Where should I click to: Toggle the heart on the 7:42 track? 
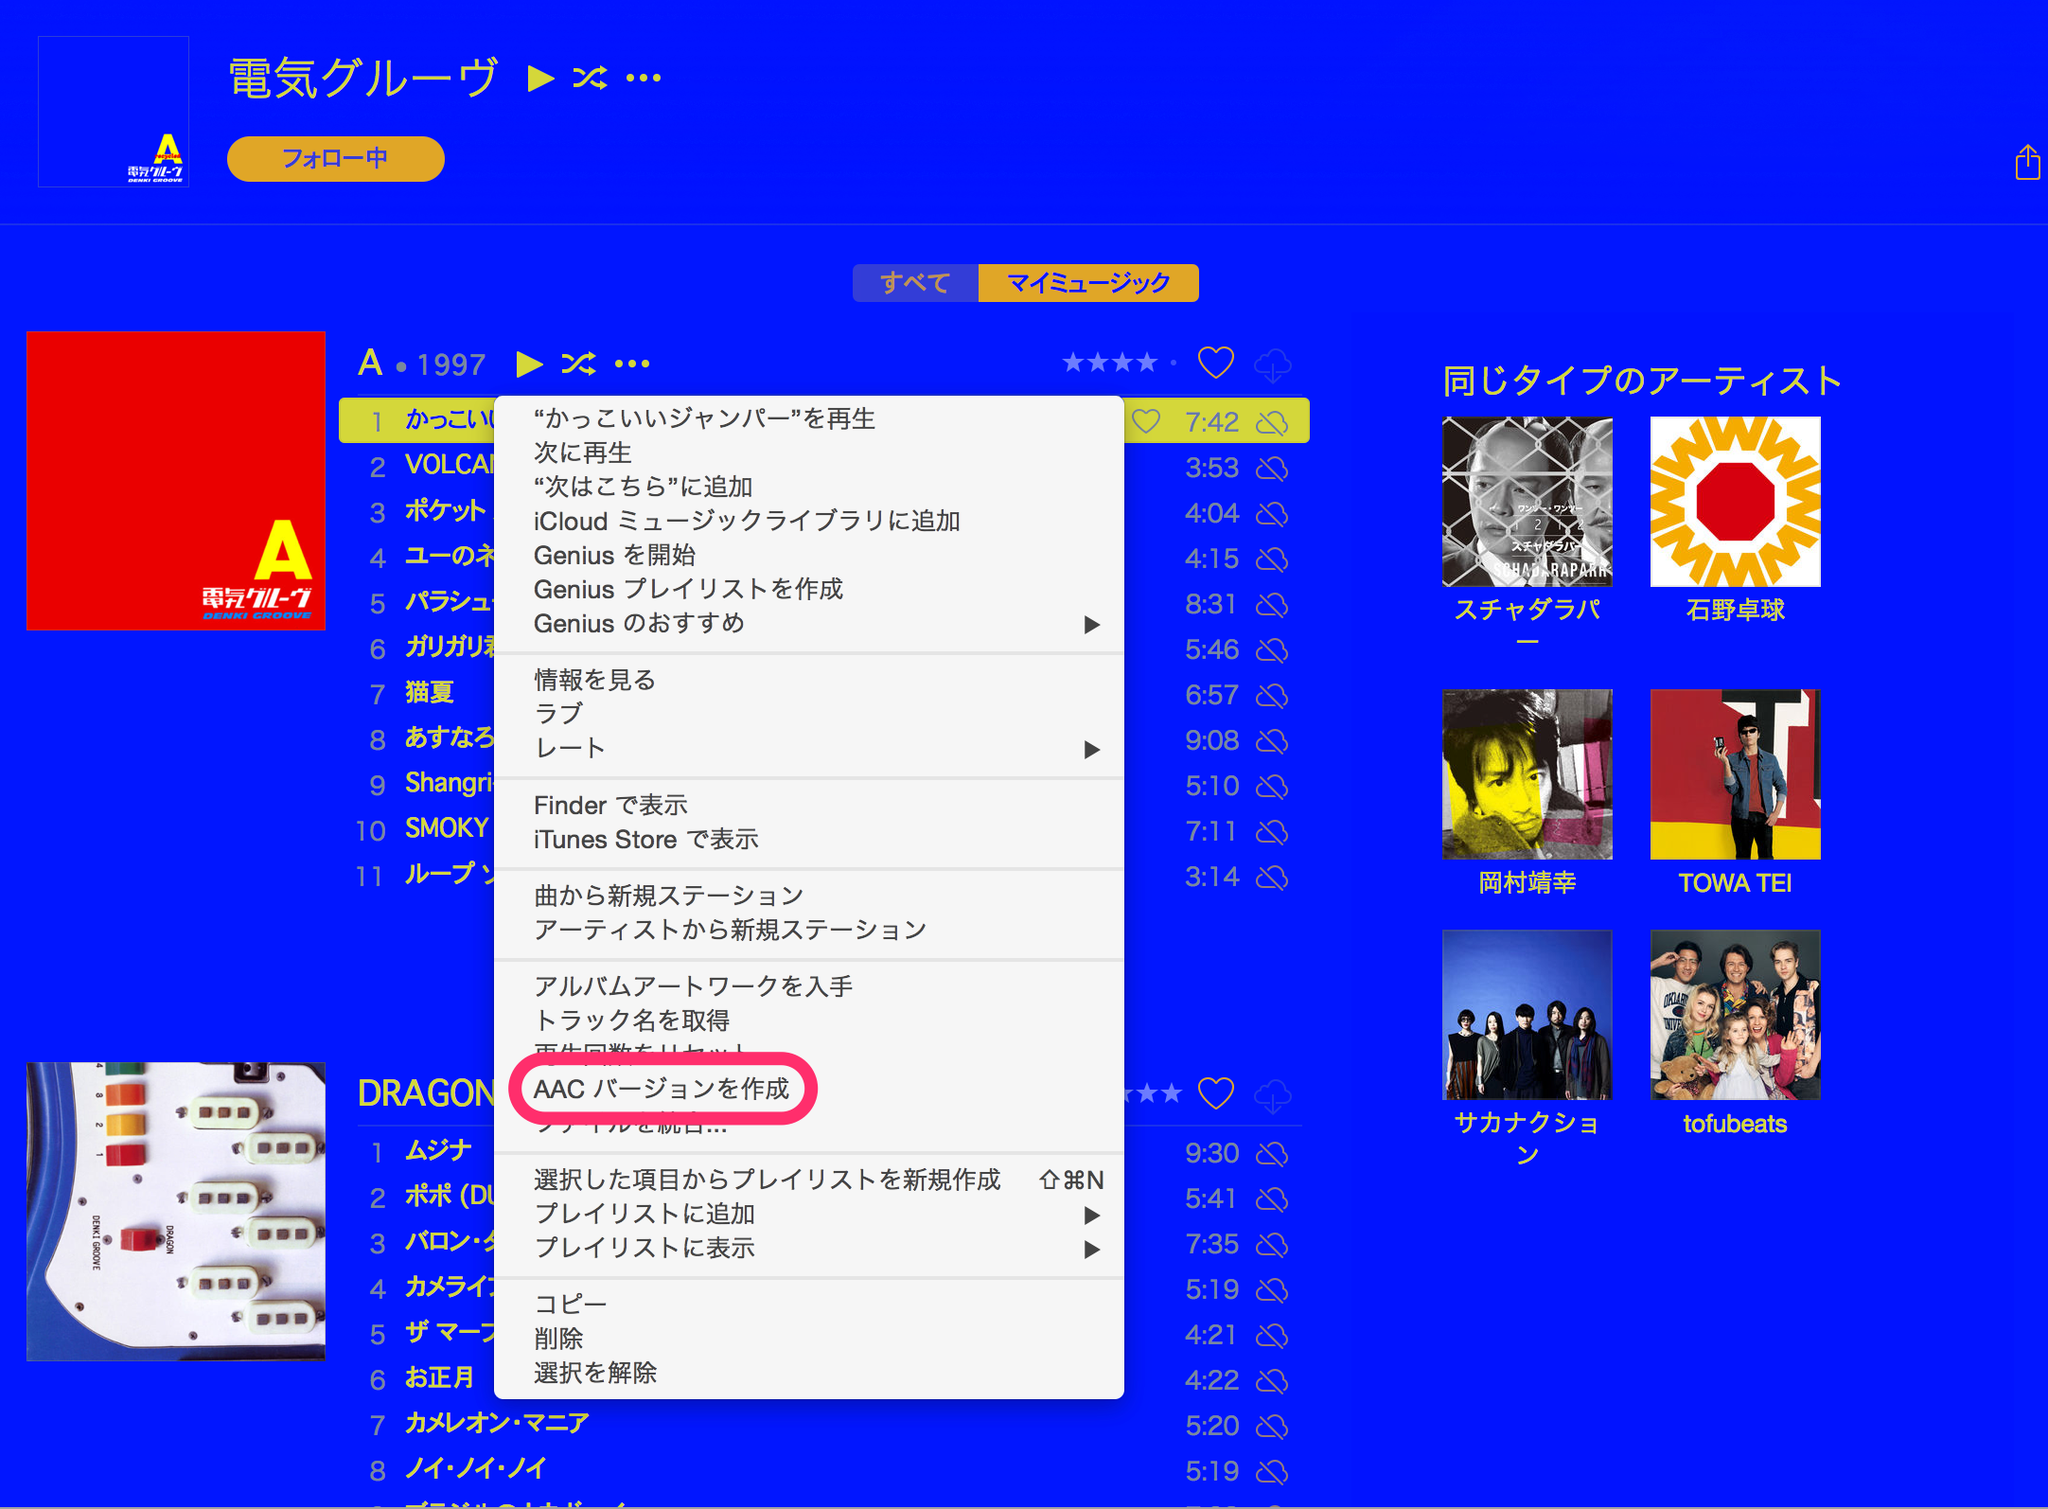pyautogui.click(x=1146, y=422)
